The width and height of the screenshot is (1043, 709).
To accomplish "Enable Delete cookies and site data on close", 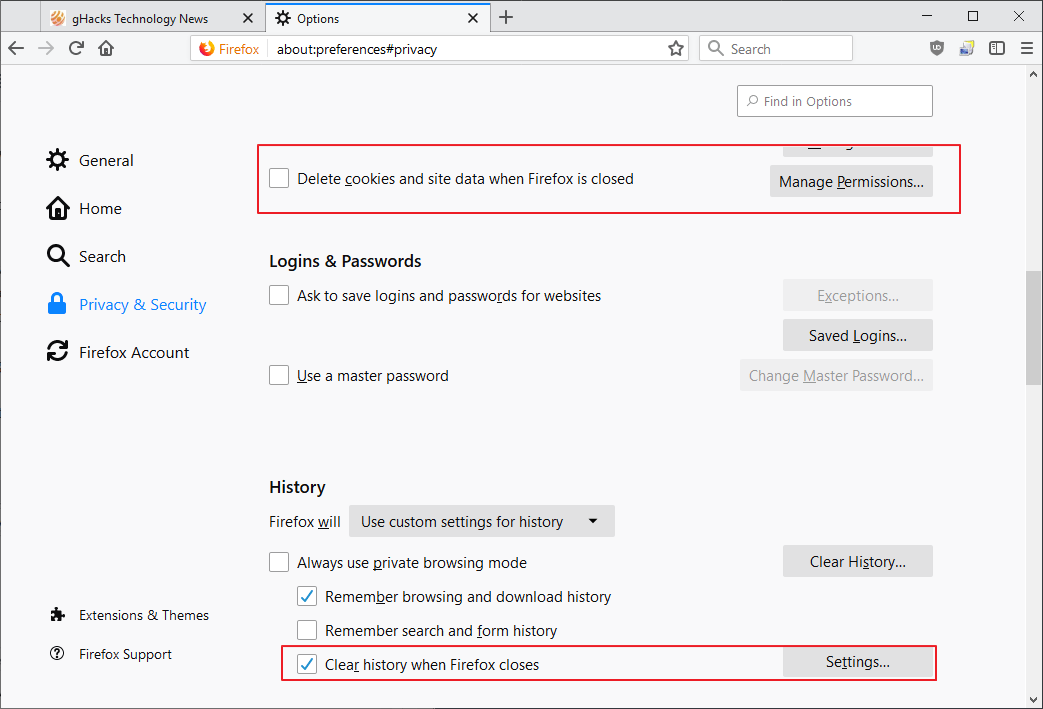I will [x=279, y=178].
